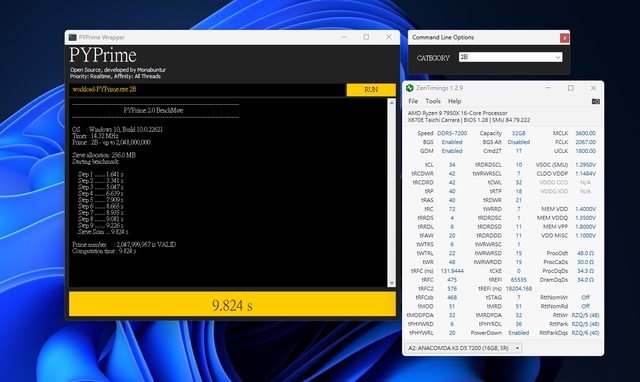Click the workload-PYPrime.exe 2B command field
640x382 pixels.
click(207, 89)
